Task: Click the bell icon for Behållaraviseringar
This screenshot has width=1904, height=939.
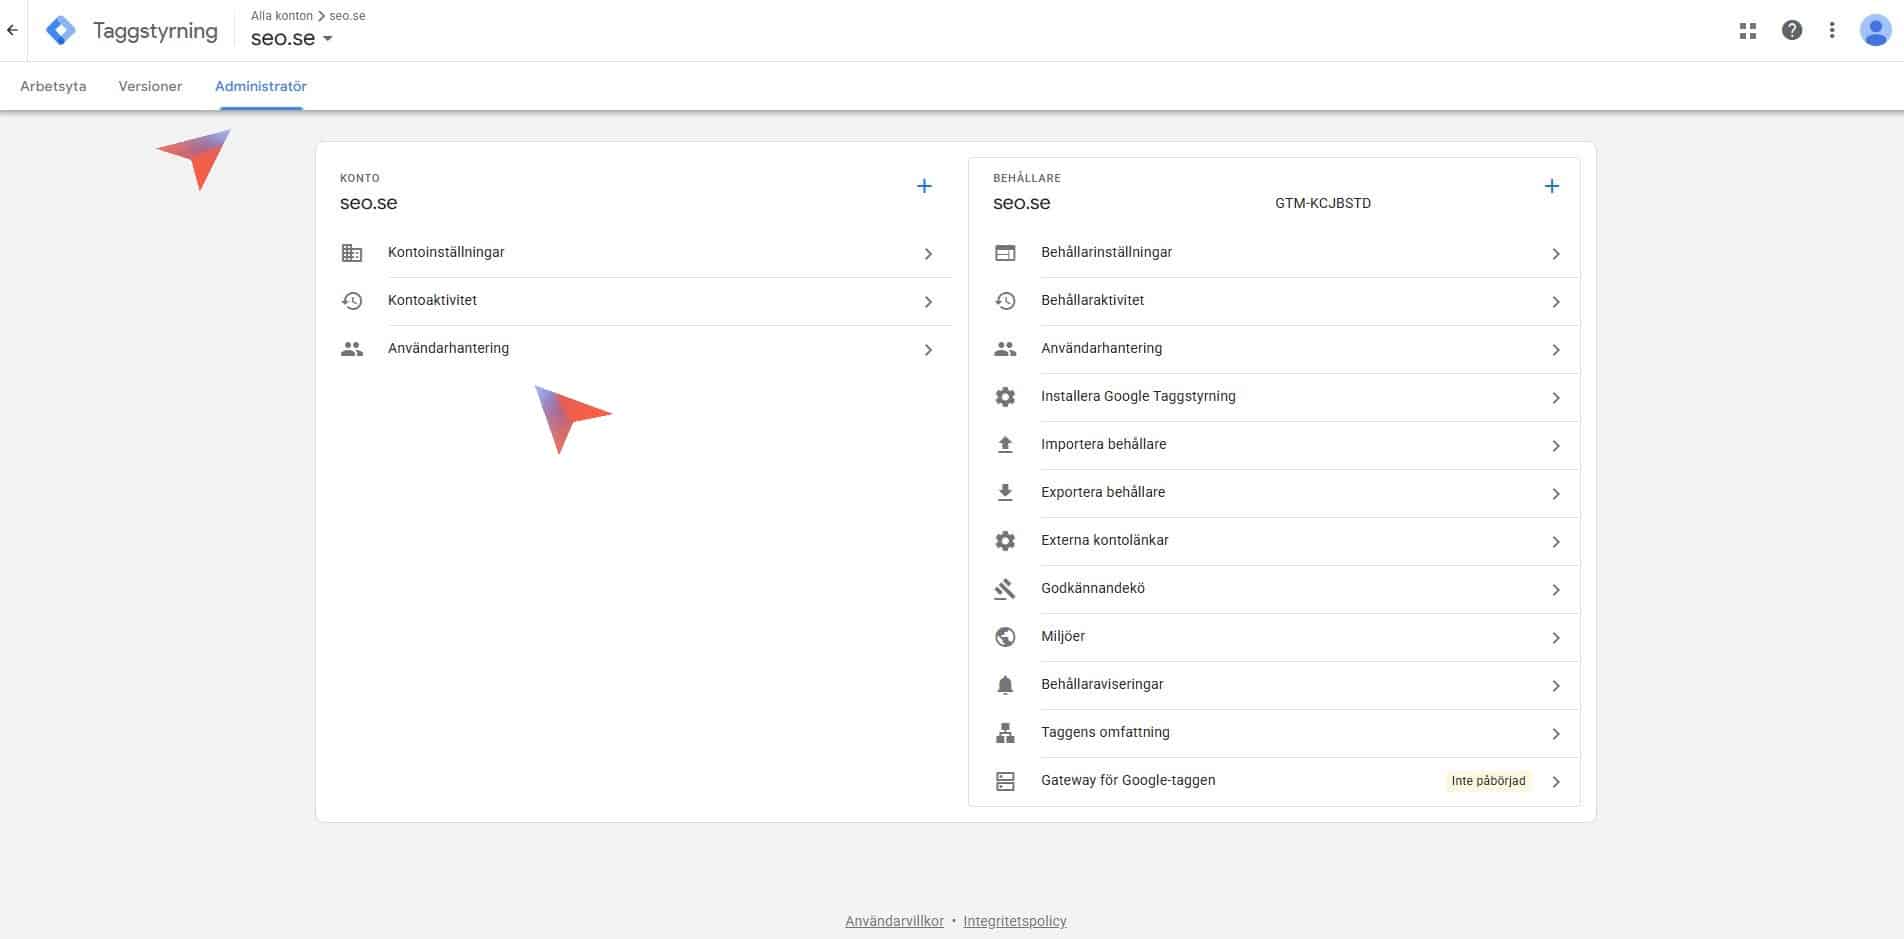Action: click(1005, 685)
